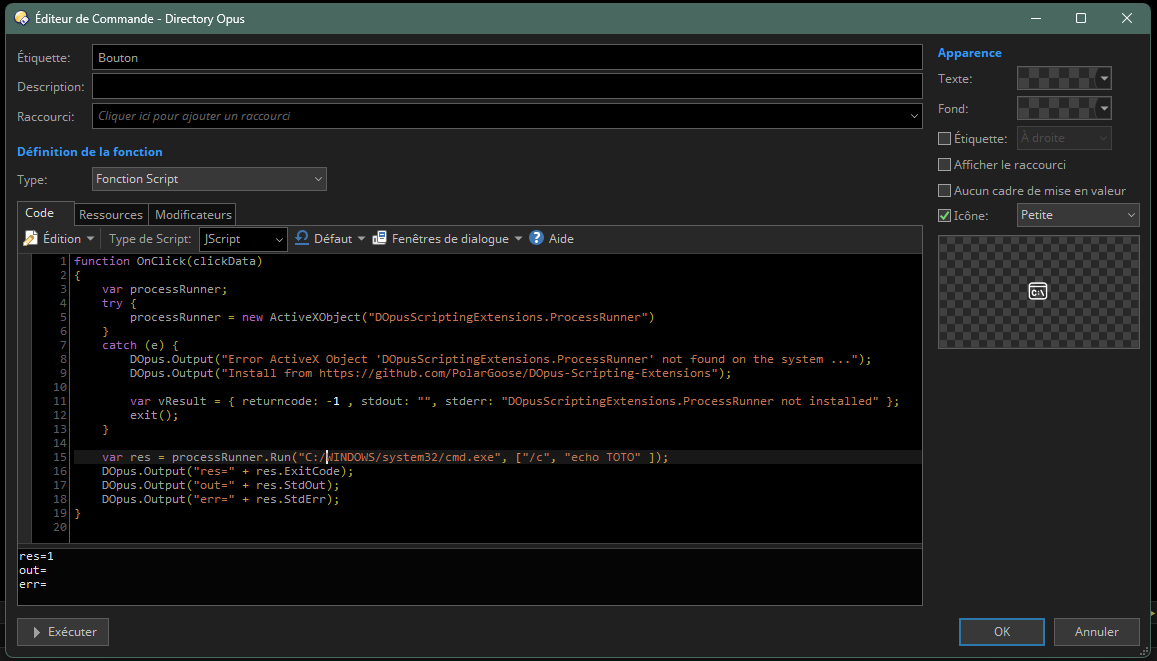This screenshot has height=661, width=1157.
Task: Close the Éditeur de Commande window
Action: pos(1127,18)
